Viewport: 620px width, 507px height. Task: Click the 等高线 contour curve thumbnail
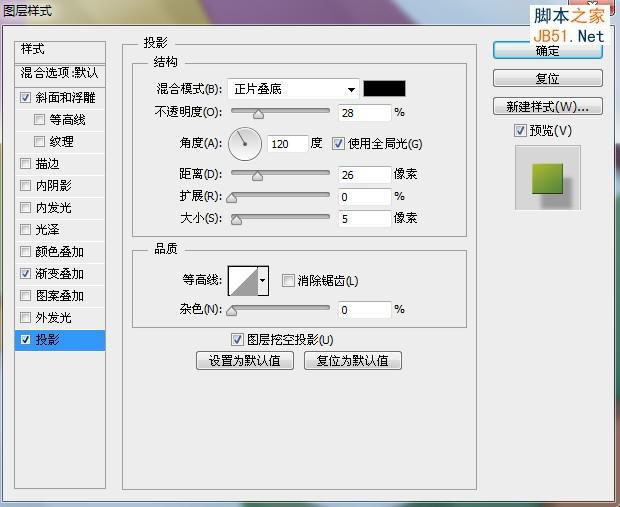pyautogui.click(x=243, y=281)
